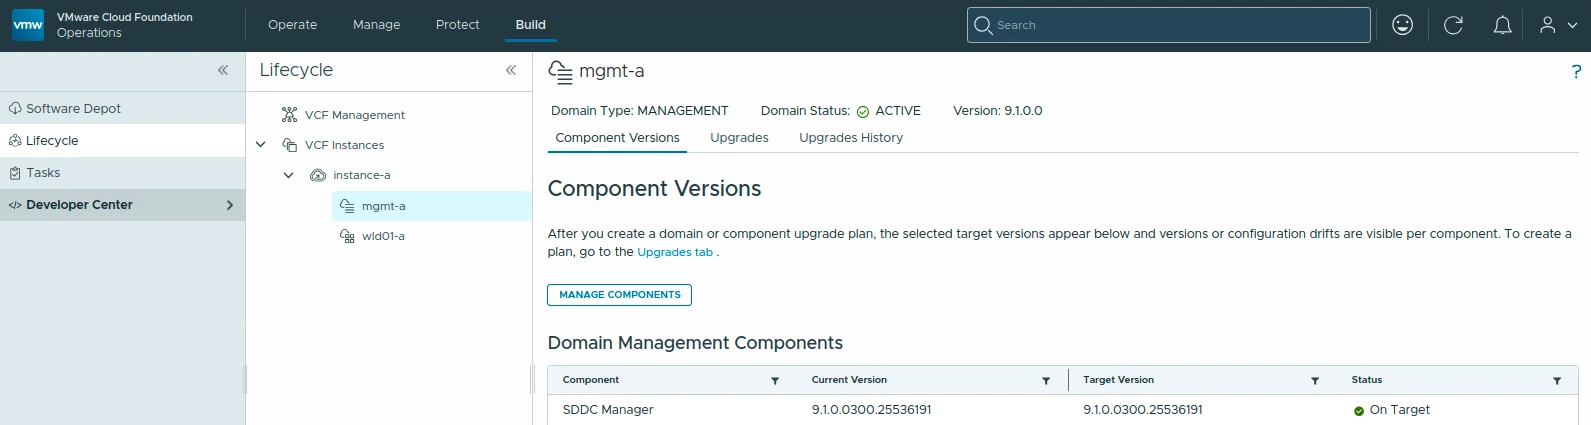Viewport: 1591px width, 425px height.
Task: Filter the Status column
Action: click(1557, 381)
